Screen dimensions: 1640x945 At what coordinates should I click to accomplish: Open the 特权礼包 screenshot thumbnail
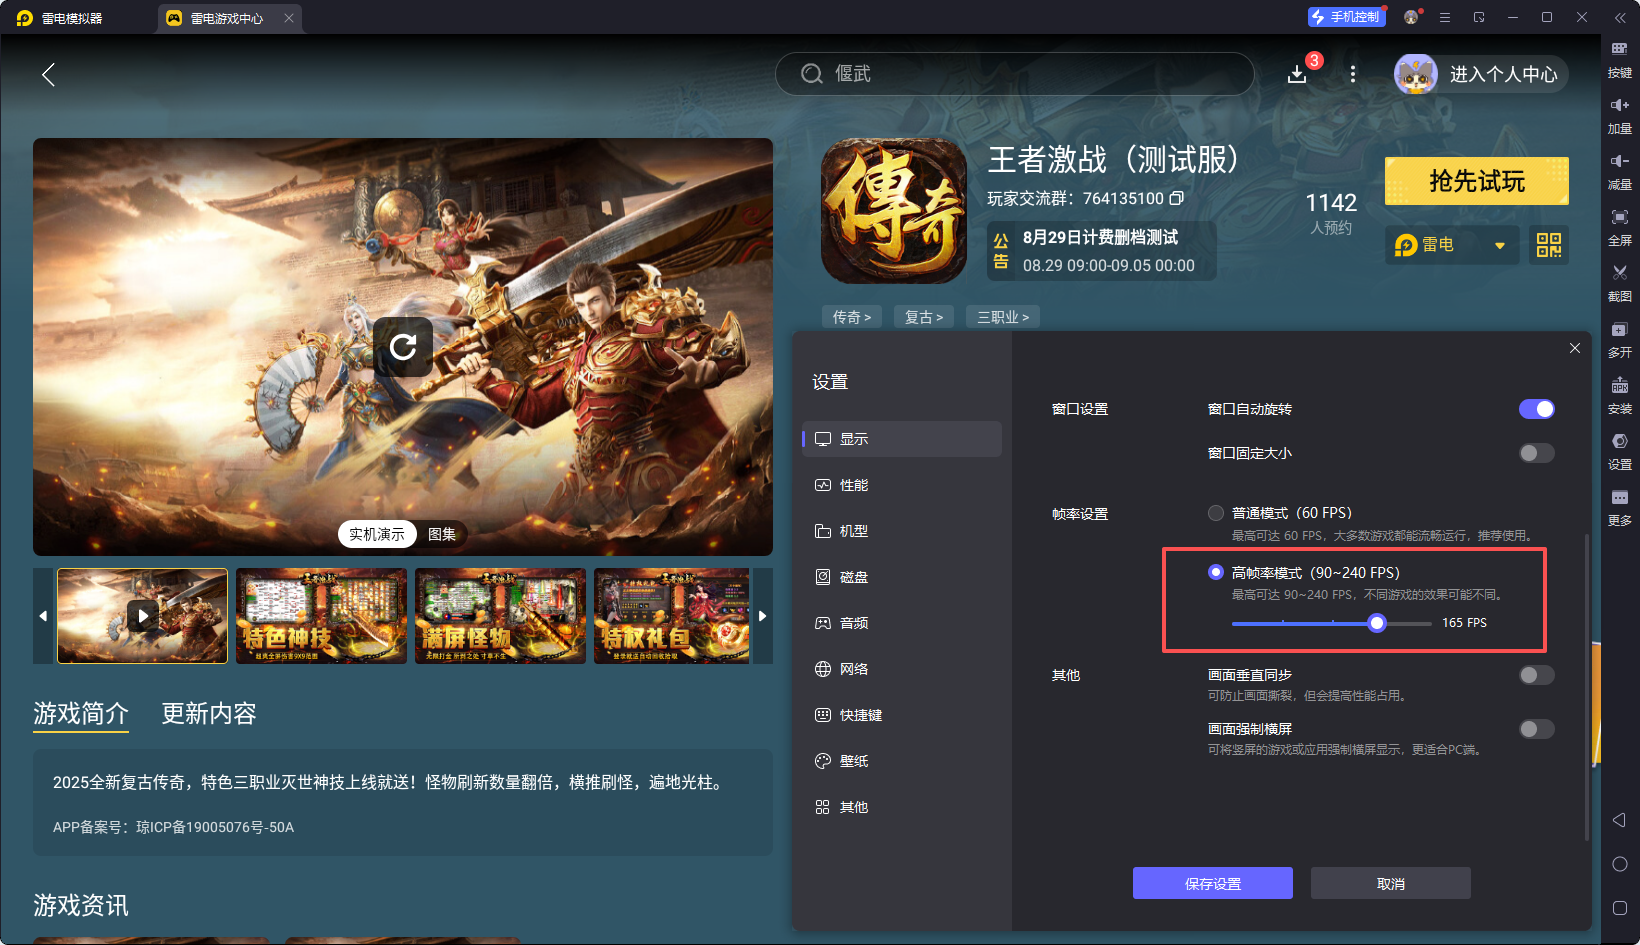pos(672,616)
